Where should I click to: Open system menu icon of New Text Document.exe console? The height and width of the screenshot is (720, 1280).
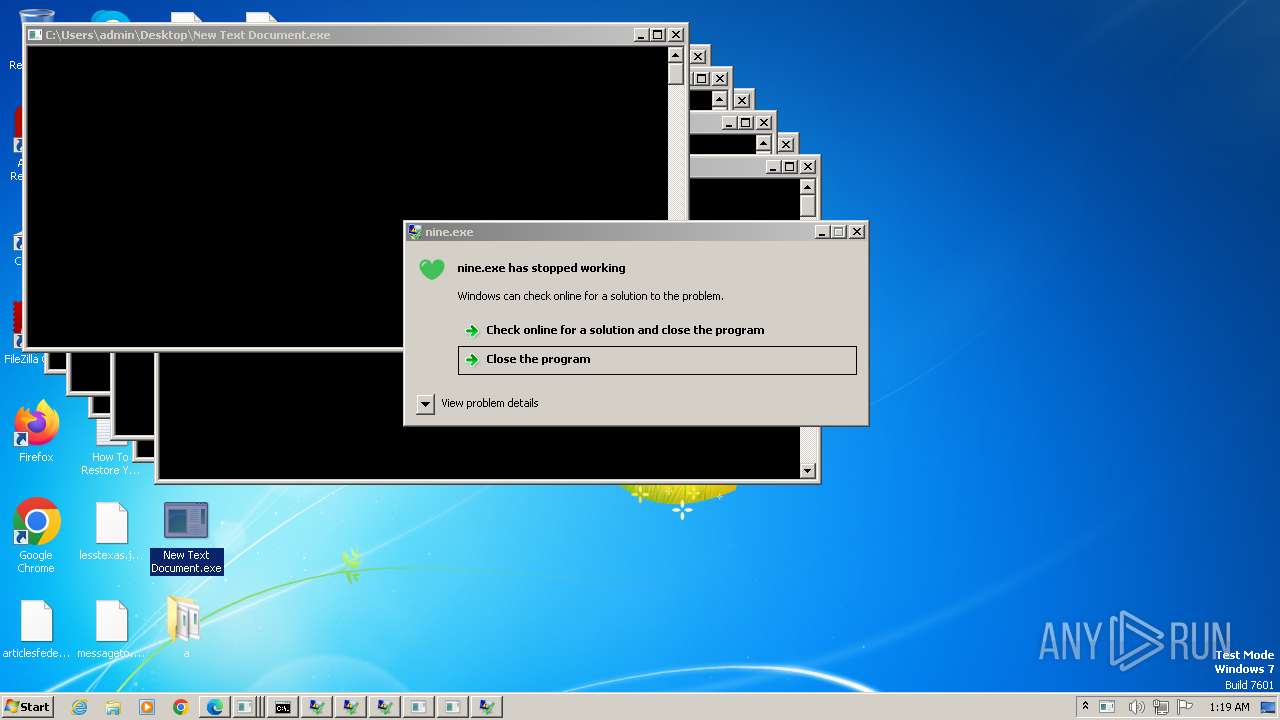[35, 35]
